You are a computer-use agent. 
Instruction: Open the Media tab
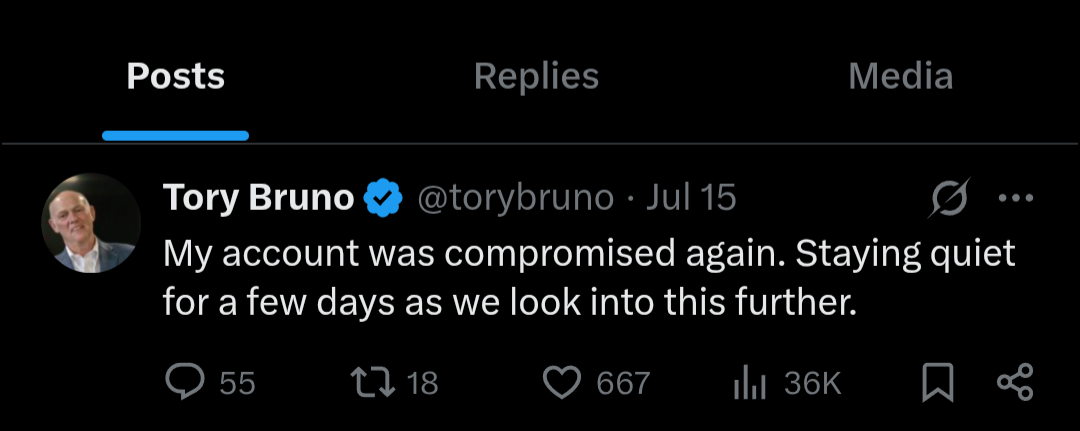900,77
